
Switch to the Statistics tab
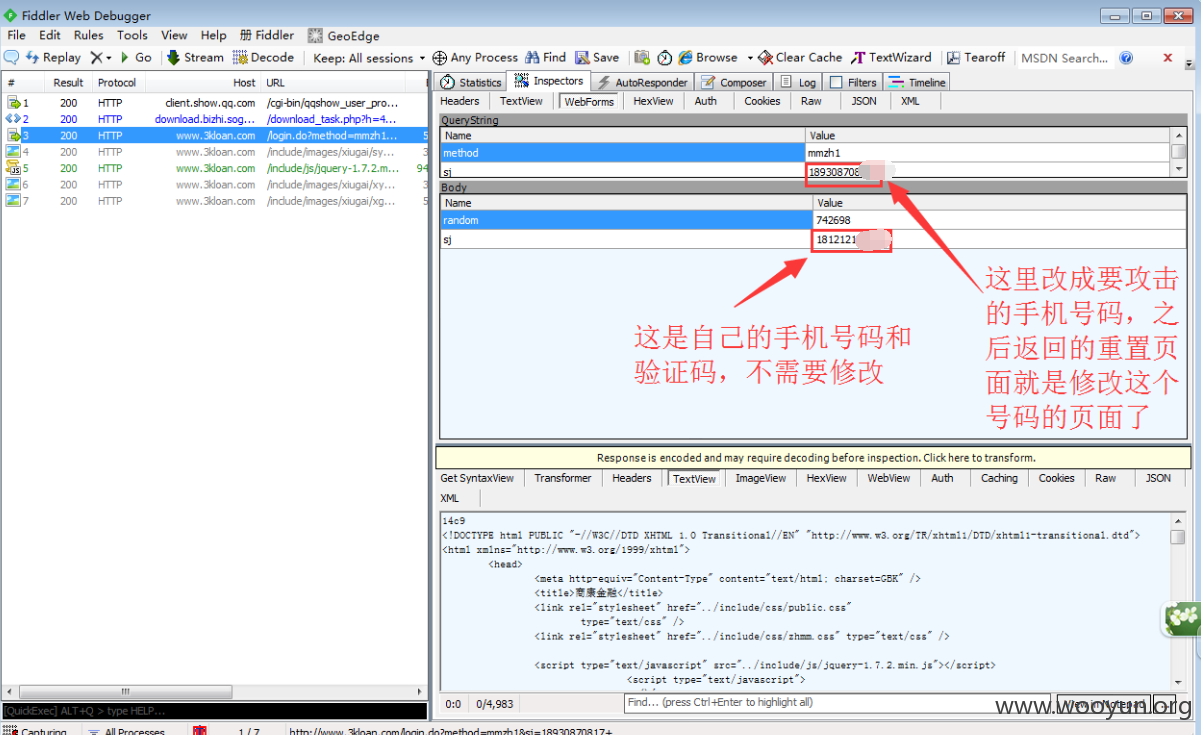[x=472, y=82]
